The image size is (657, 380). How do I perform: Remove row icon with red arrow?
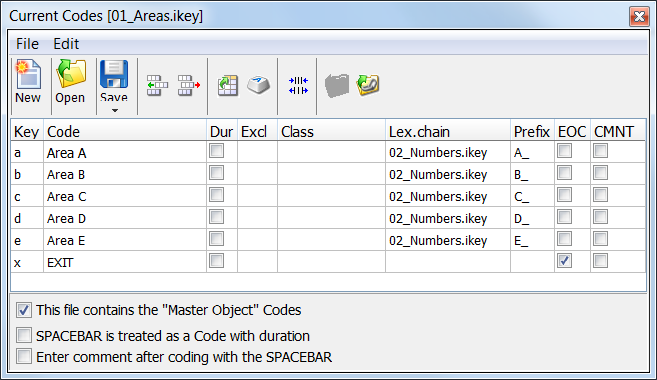(189, 85)
